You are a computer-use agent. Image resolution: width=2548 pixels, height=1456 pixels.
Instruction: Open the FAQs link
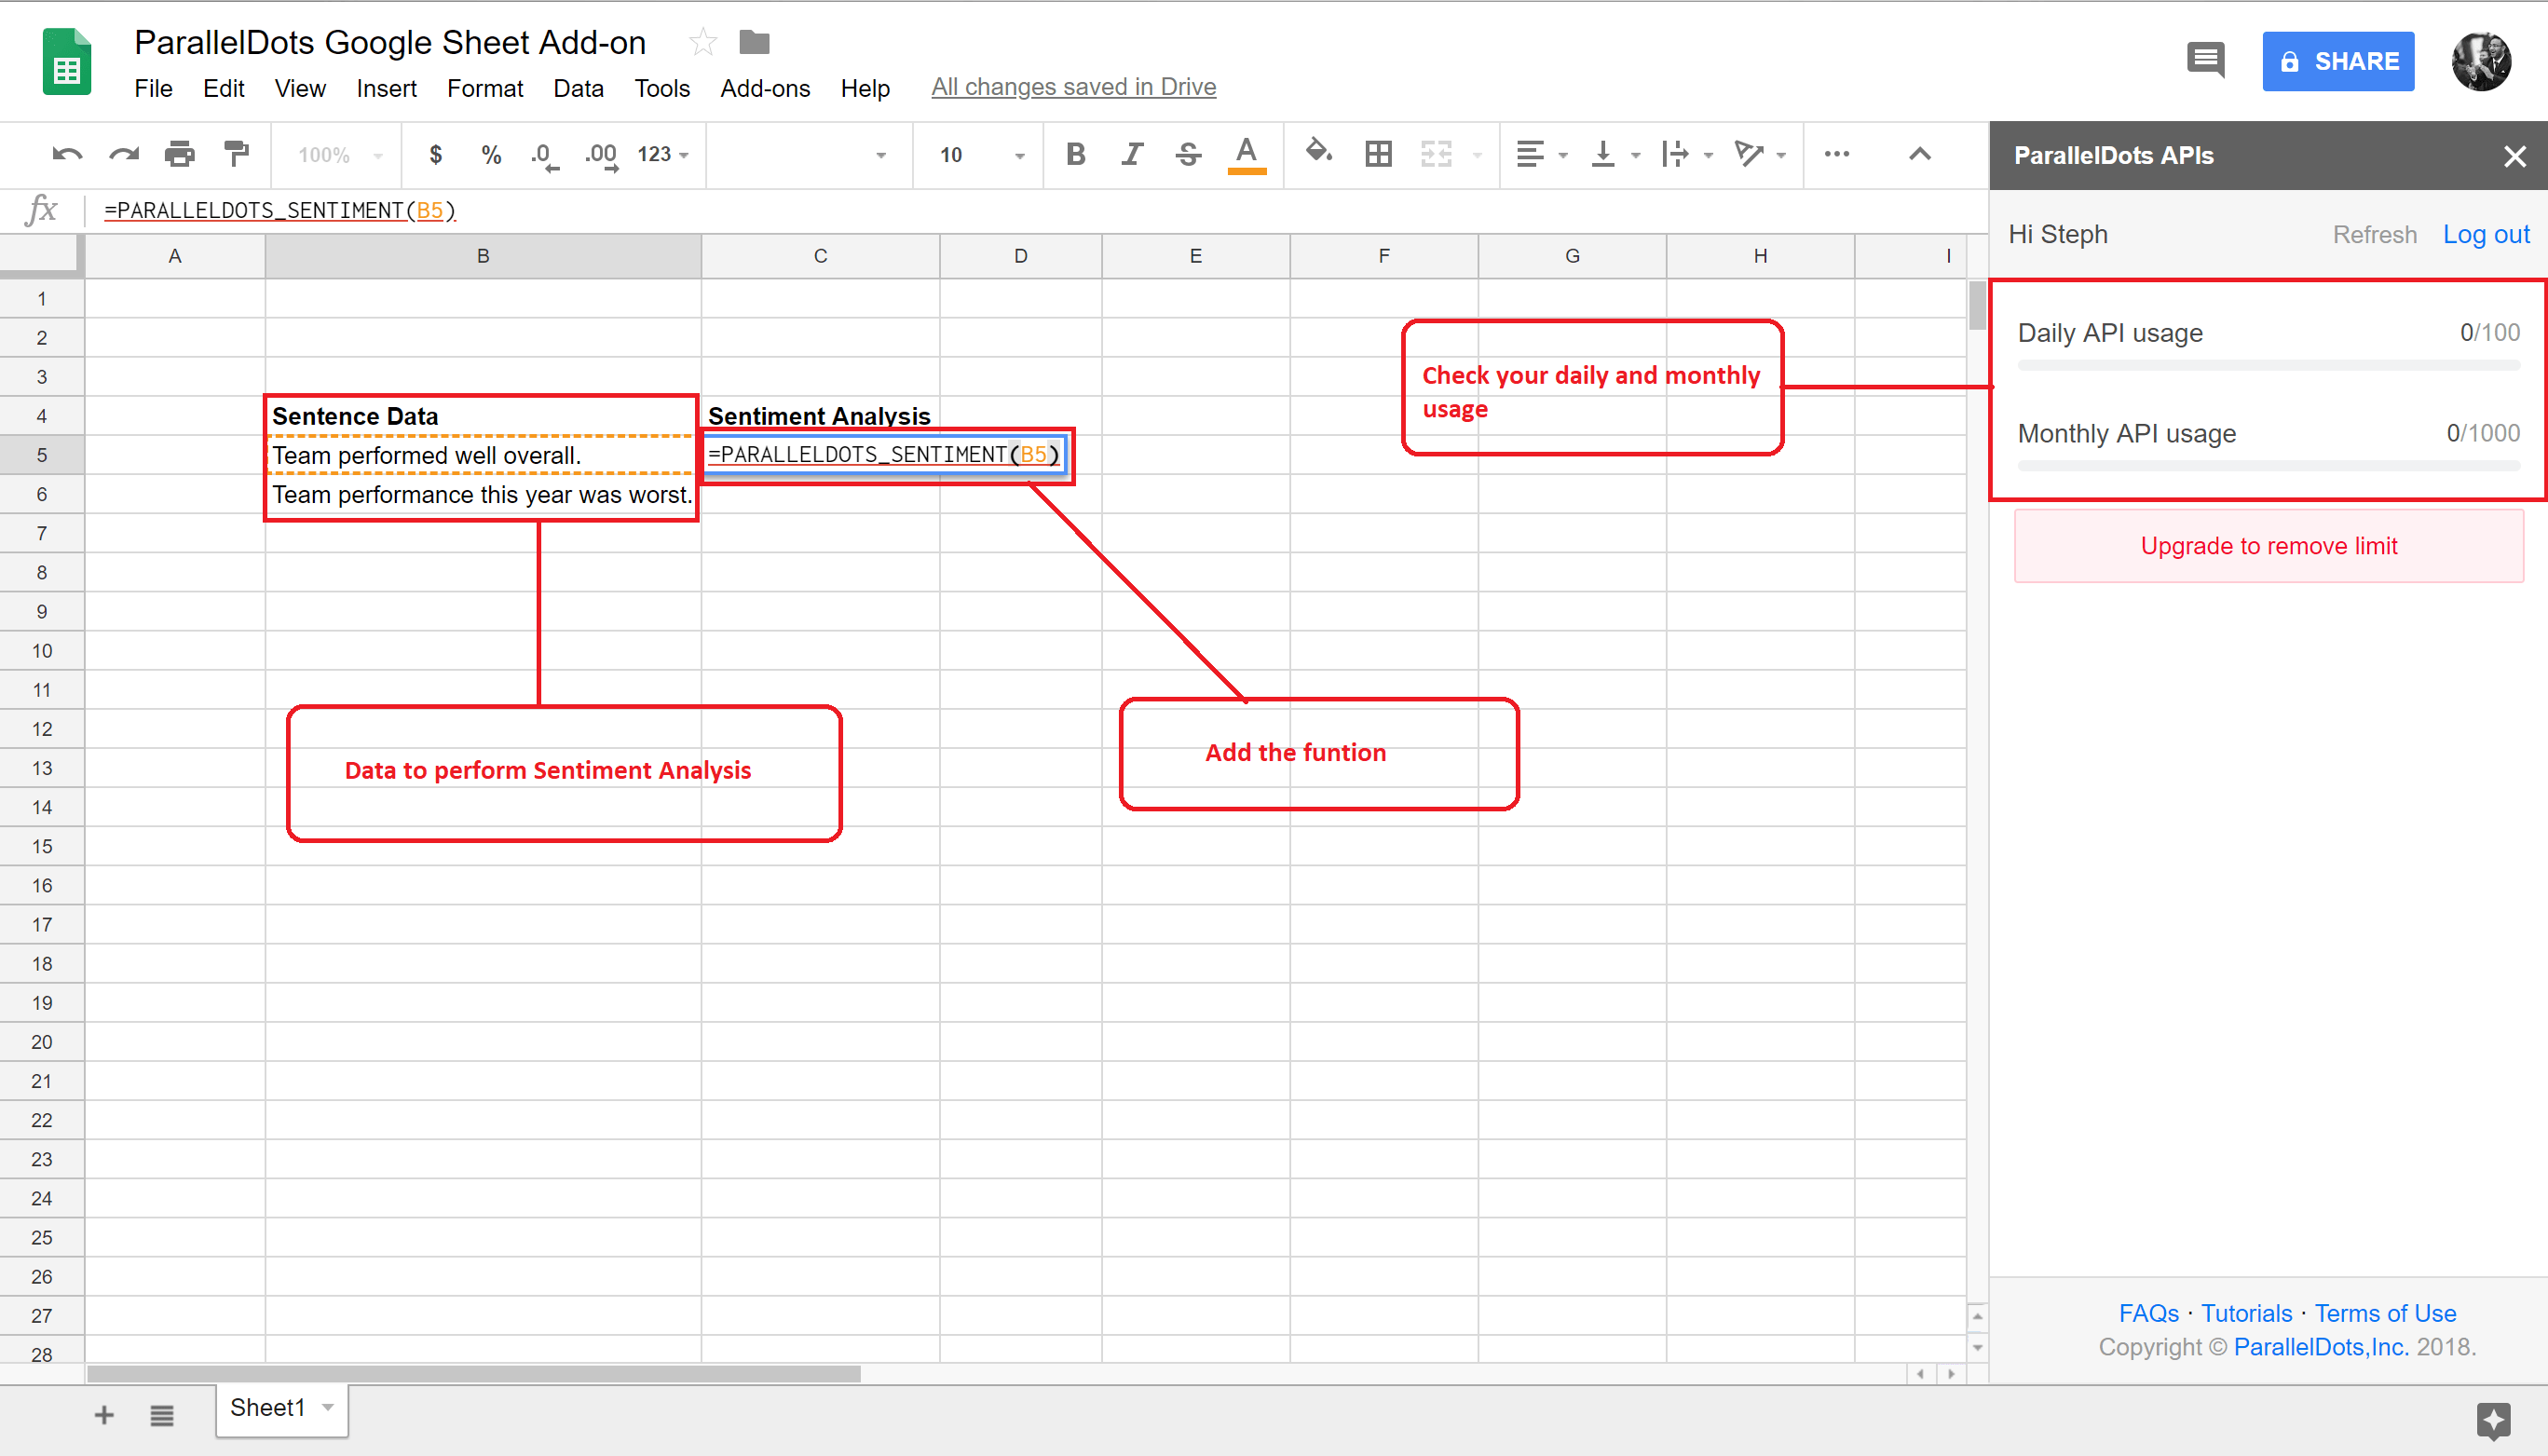pos(2148,1313)
